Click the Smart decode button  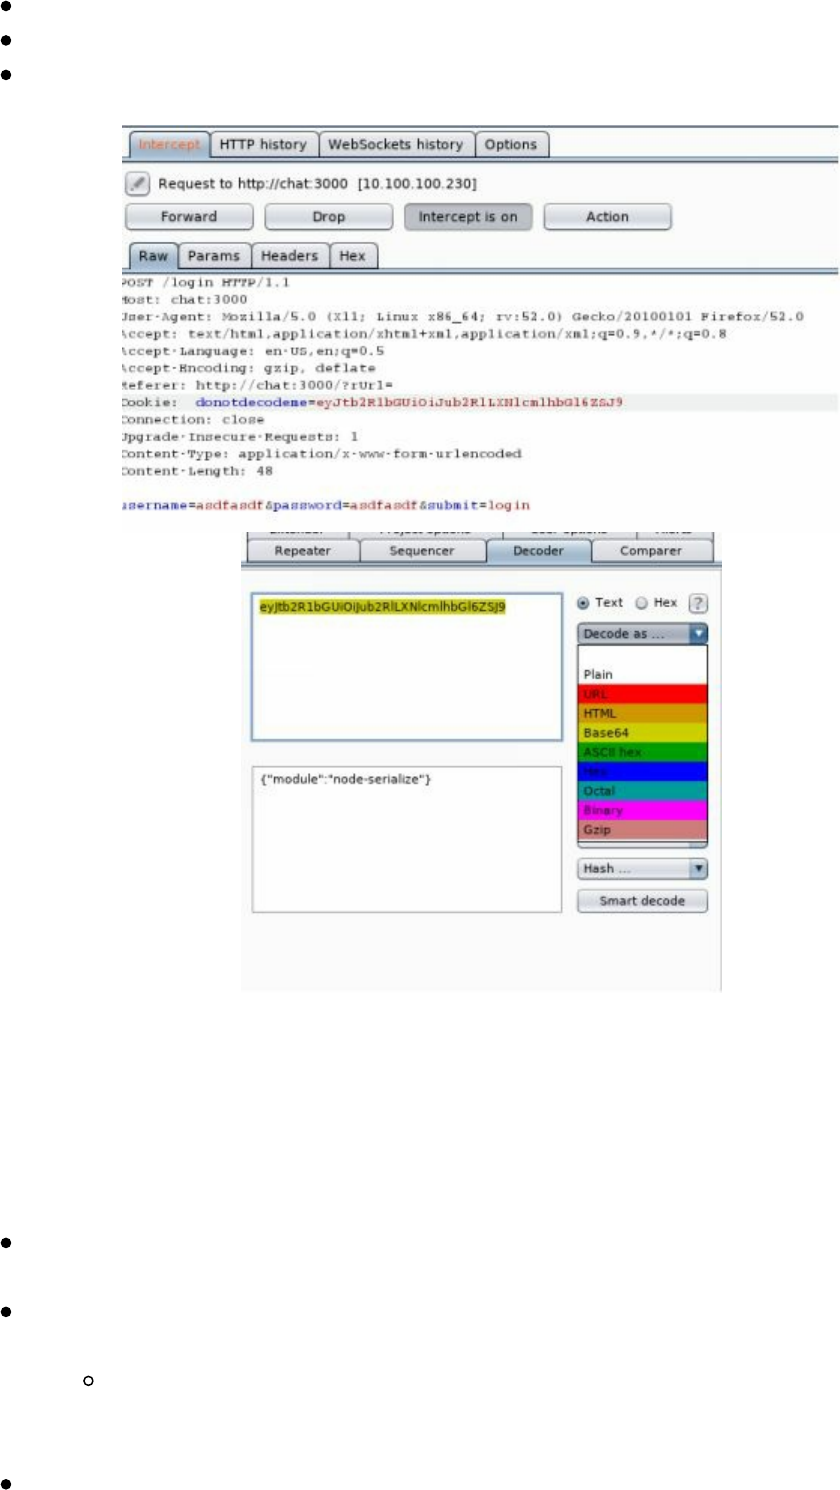point(642,901)
